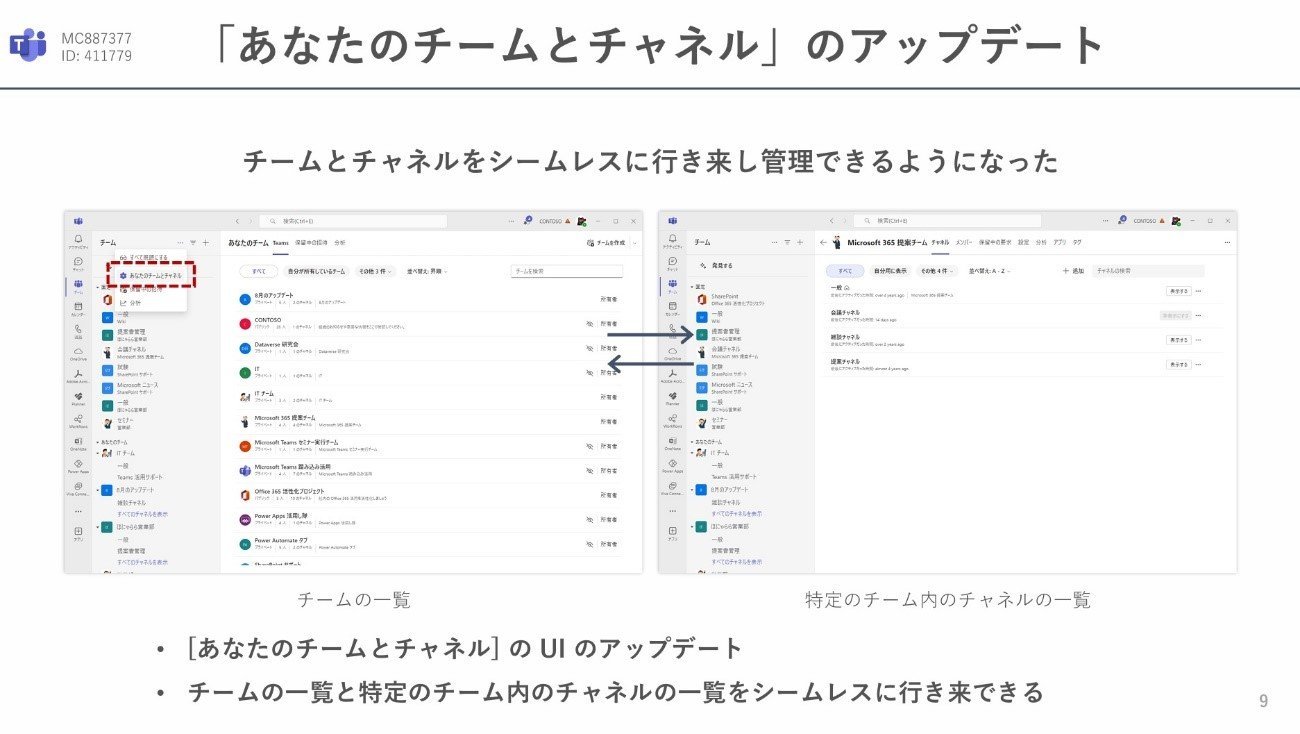
Task: Click profile avatar in channel list window title bar
Action: tap(1175, 220)
